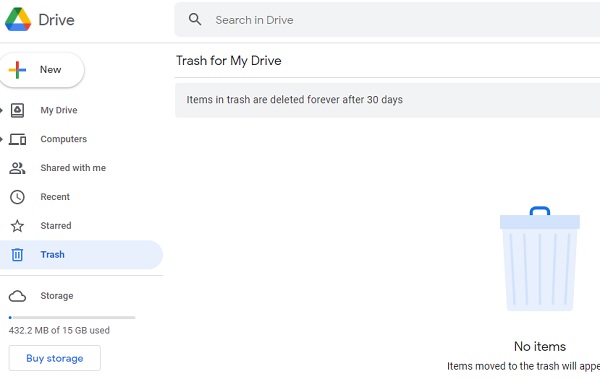Focus the Search in Drive field
Viewport: 600px width, 379px height.
pyautogui.click(x=387, y=20)
